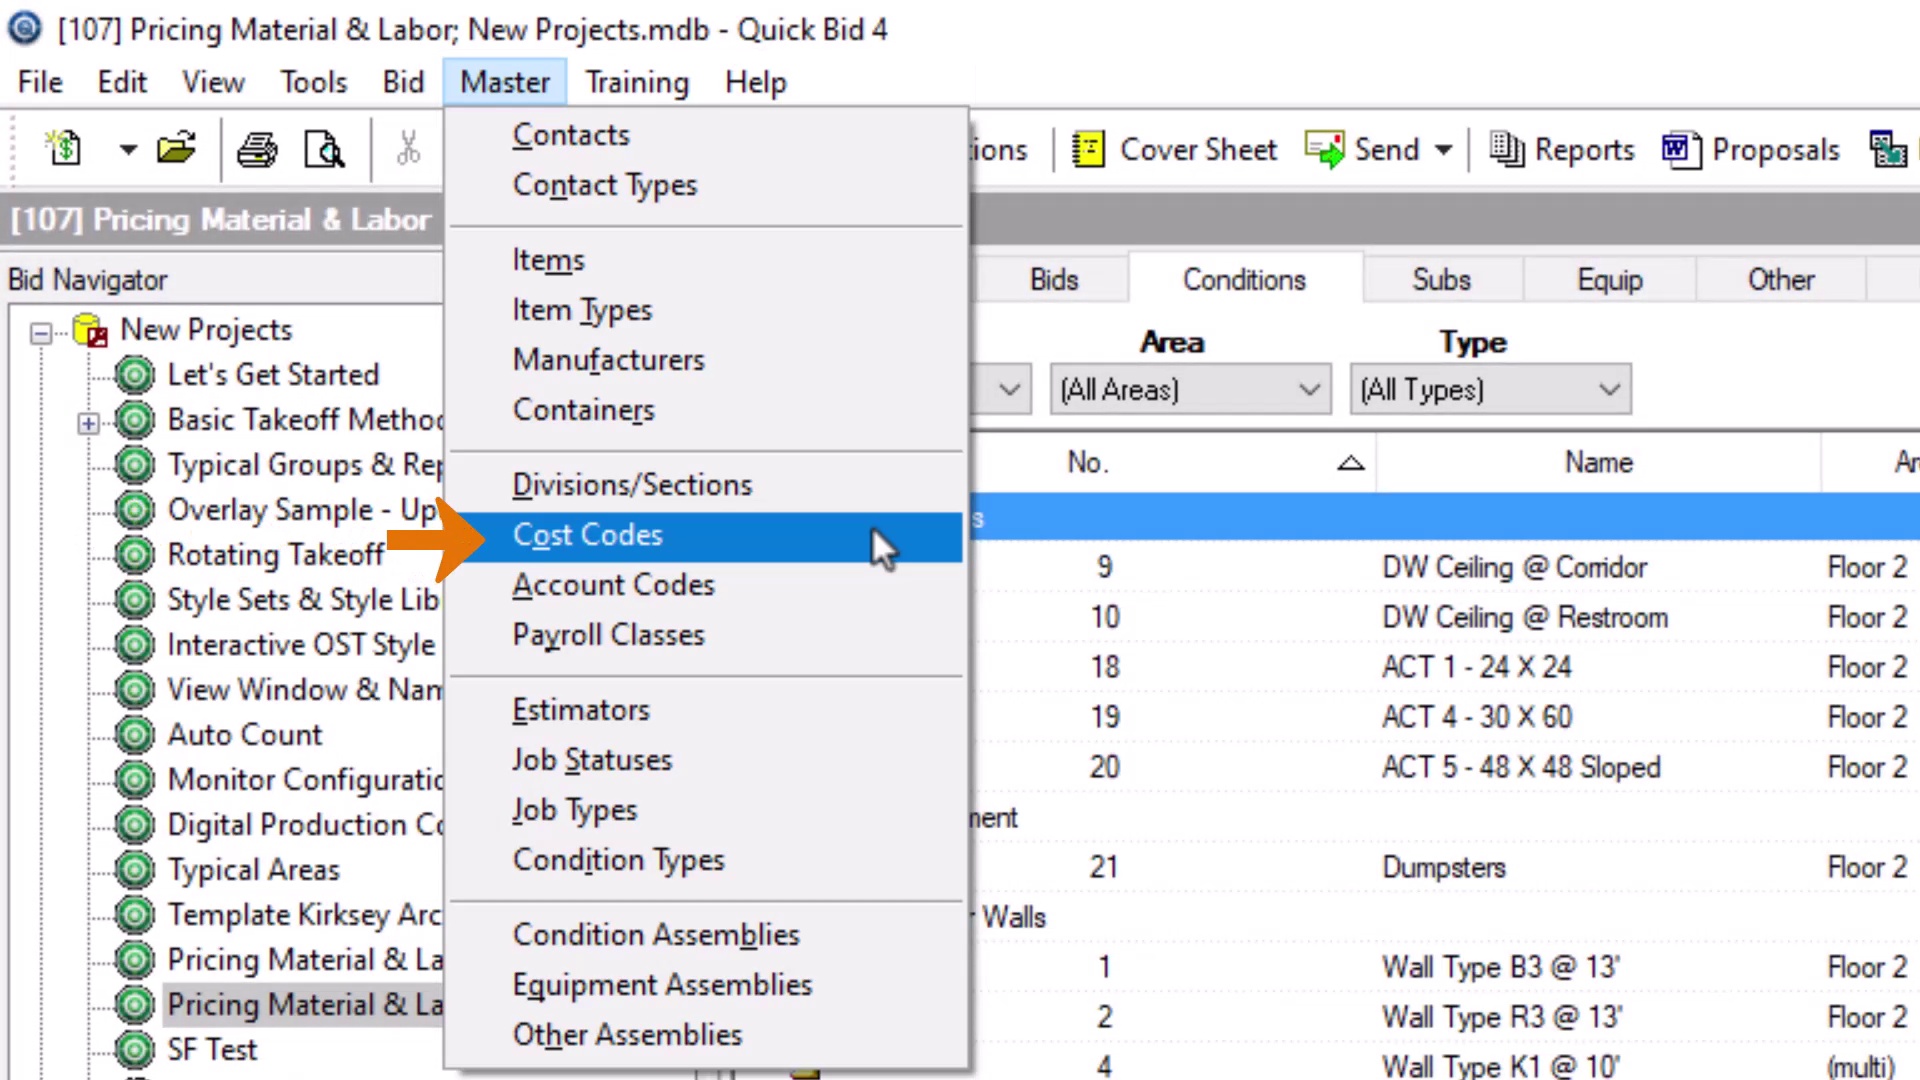Click the Print toolbar icon
The width and height of the screenshot is (1920, 1080).
tap(257, 149)
